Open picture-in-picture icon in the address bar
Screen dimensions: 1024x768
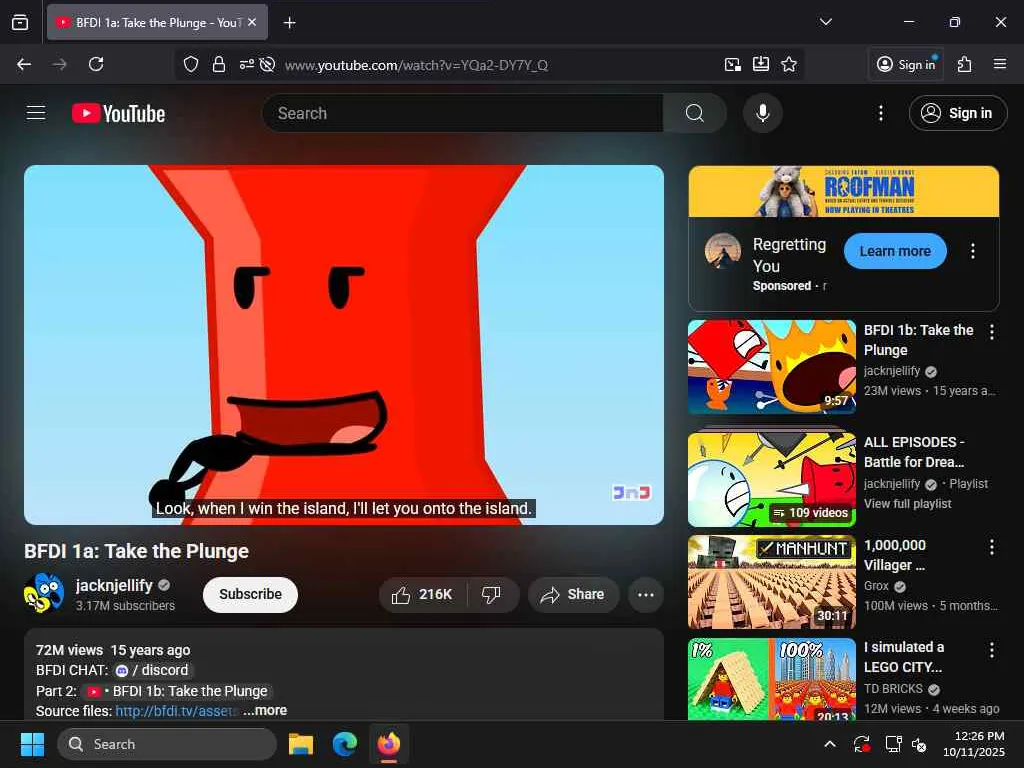(x=733, y=64)
